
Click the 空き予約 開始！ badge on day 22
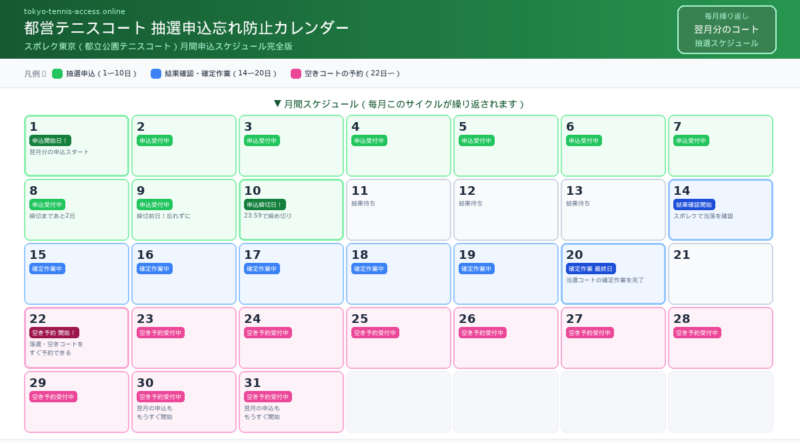pyautogui.click(x=54, y=333)
